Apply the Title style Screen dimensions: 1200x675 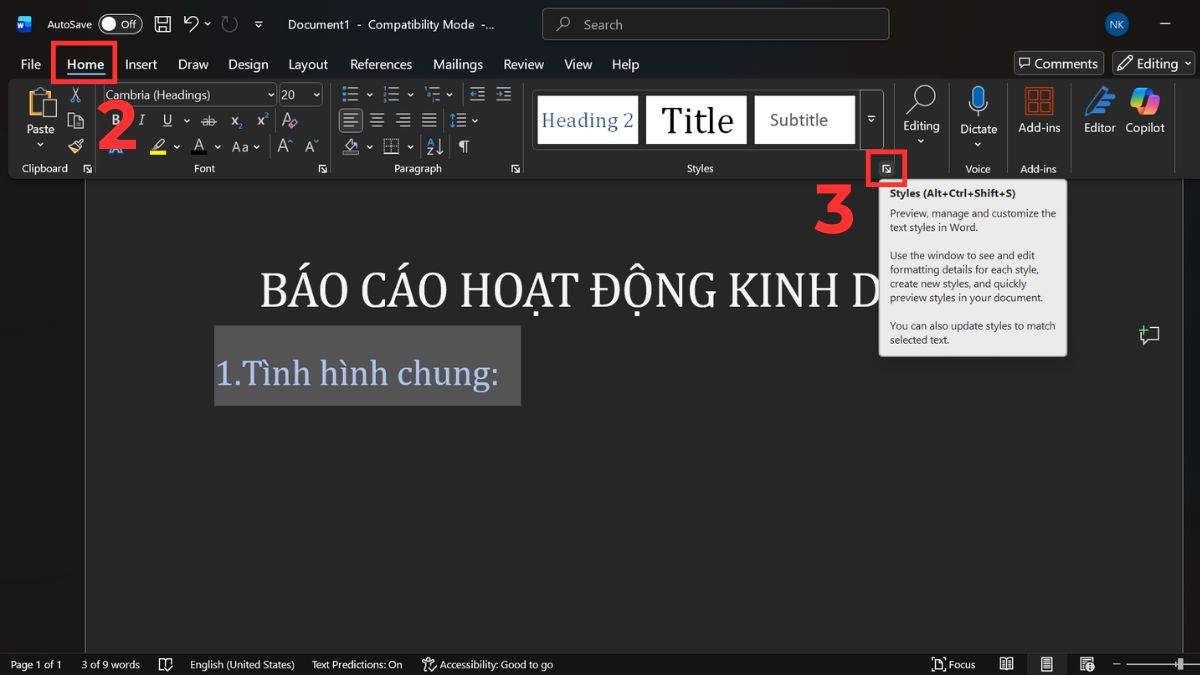[x=696, y=119]
